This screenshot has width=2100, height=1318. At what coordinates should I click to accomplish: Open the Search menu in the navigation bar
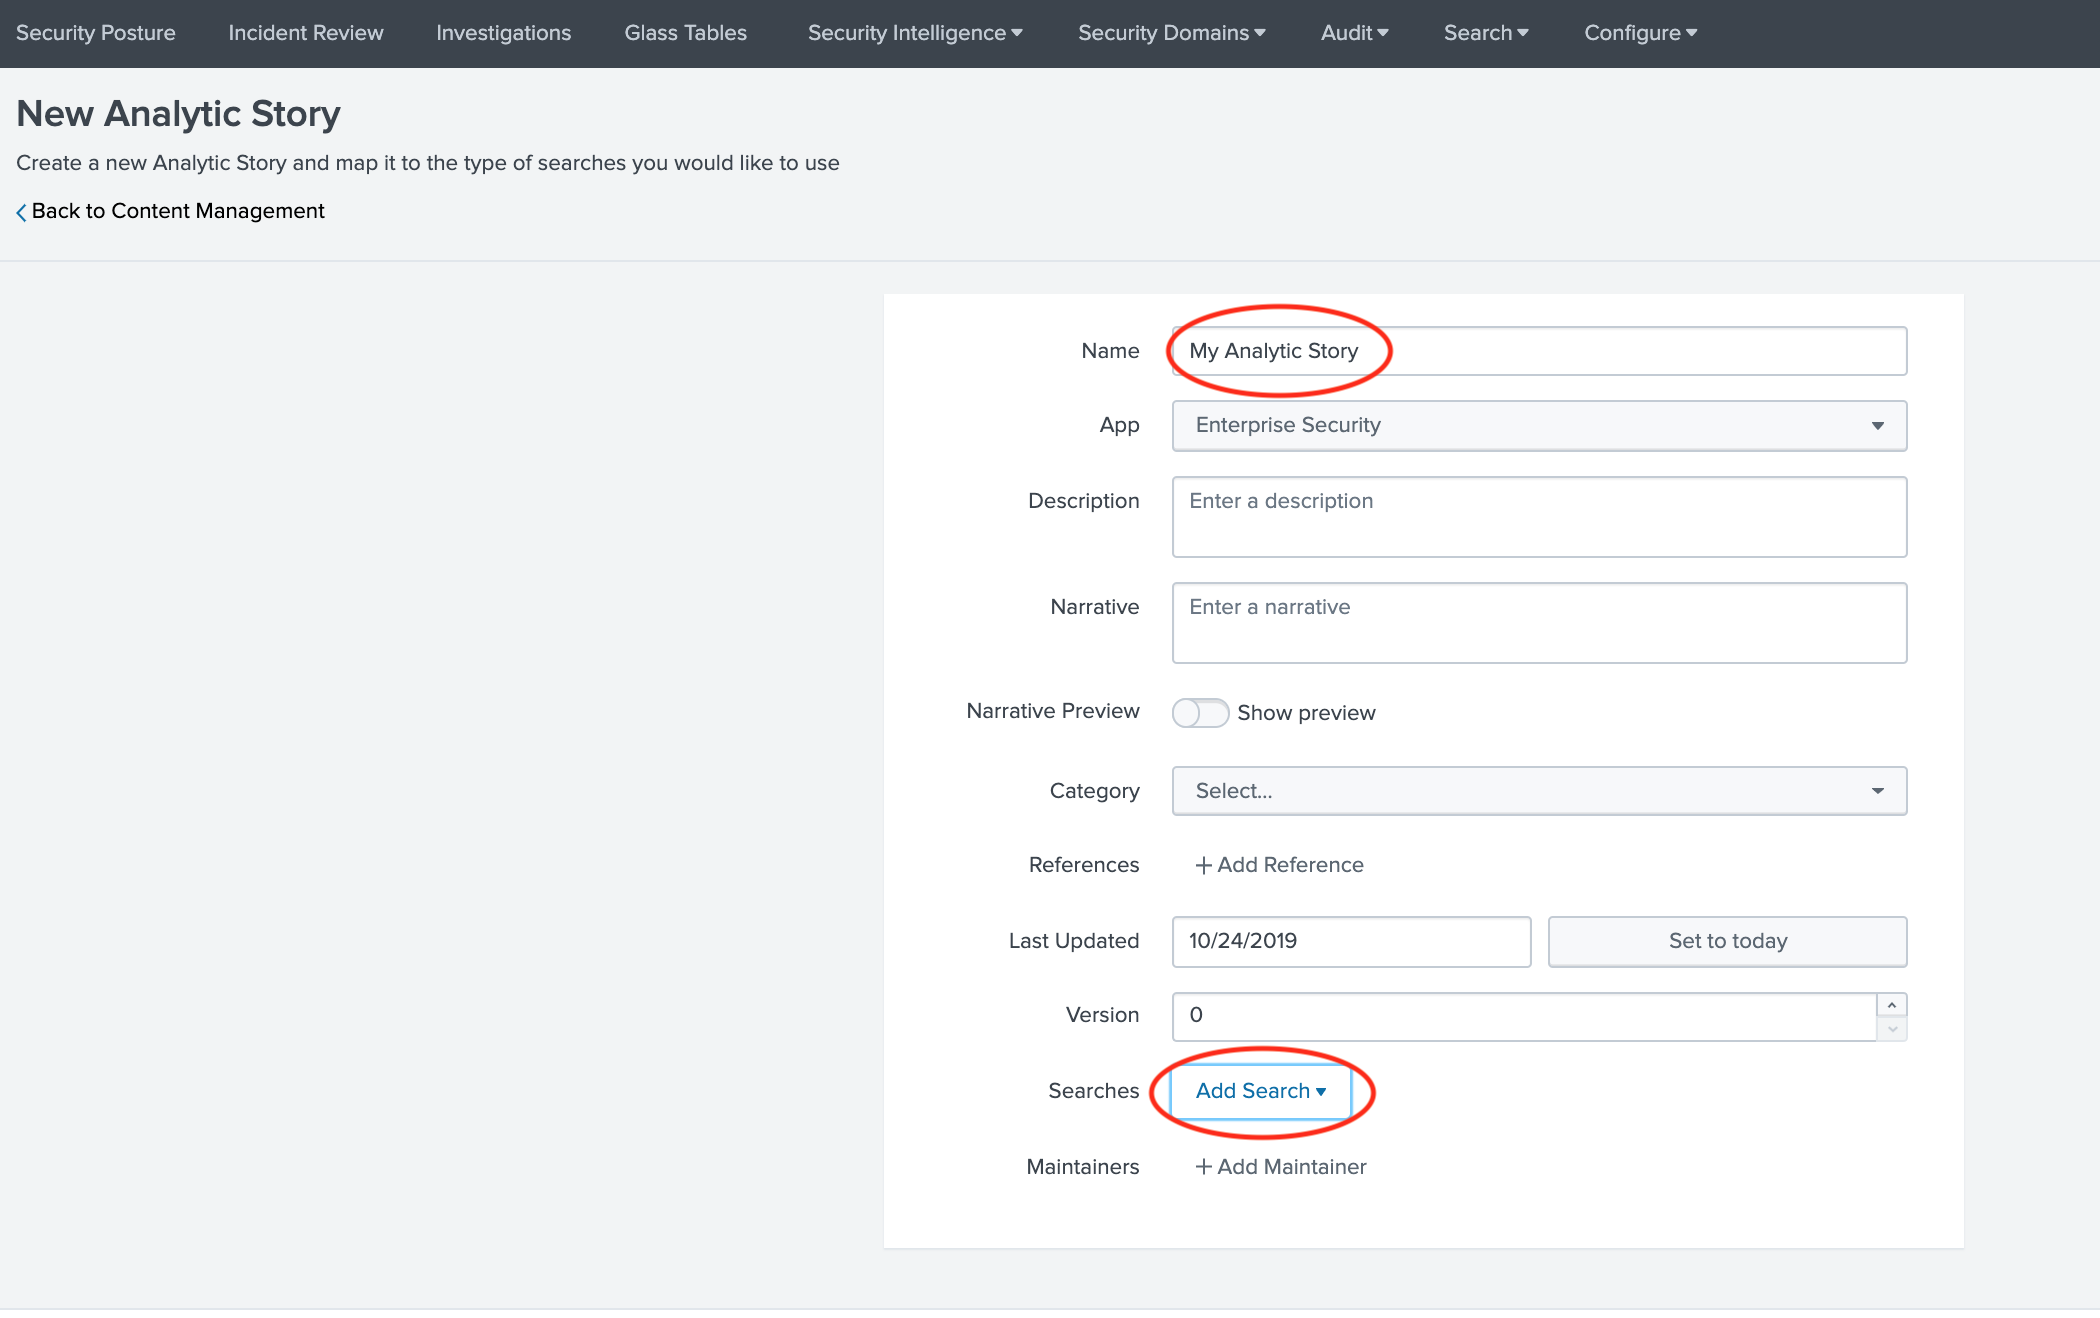click(x=1485, y=33)
